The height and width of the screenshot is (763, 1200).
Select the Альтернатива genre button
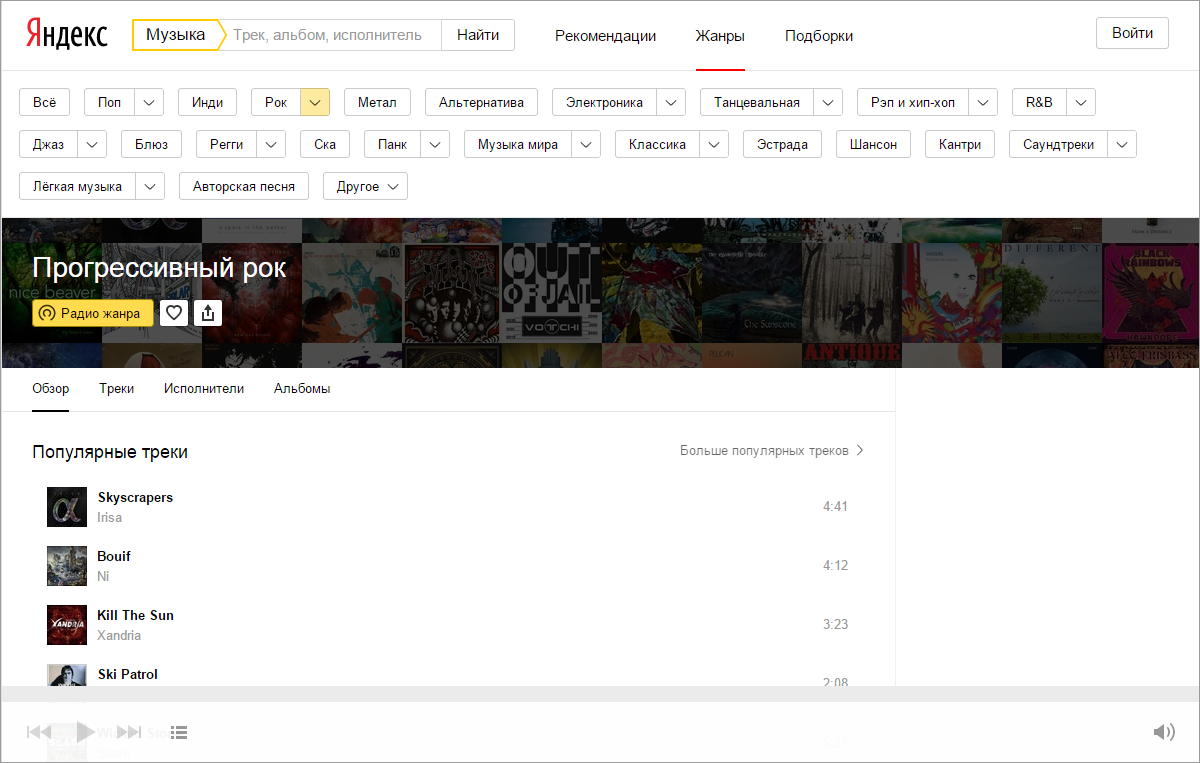click(x=481, y=102)
